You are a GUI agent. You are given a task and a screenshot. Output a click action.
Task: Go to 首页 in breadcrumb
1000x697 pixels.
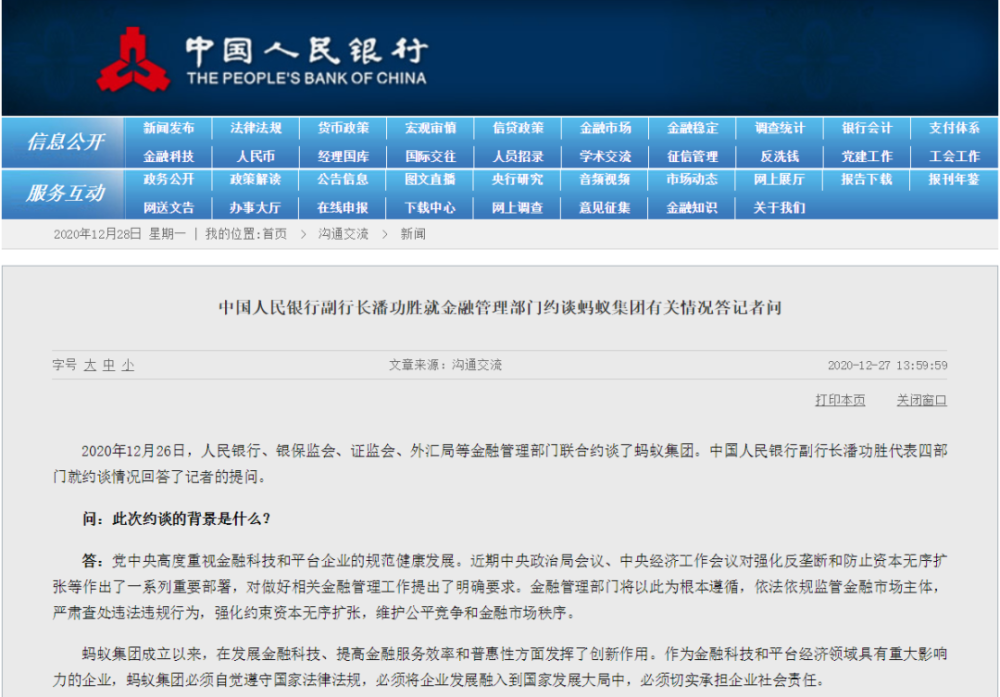point(275,234)
